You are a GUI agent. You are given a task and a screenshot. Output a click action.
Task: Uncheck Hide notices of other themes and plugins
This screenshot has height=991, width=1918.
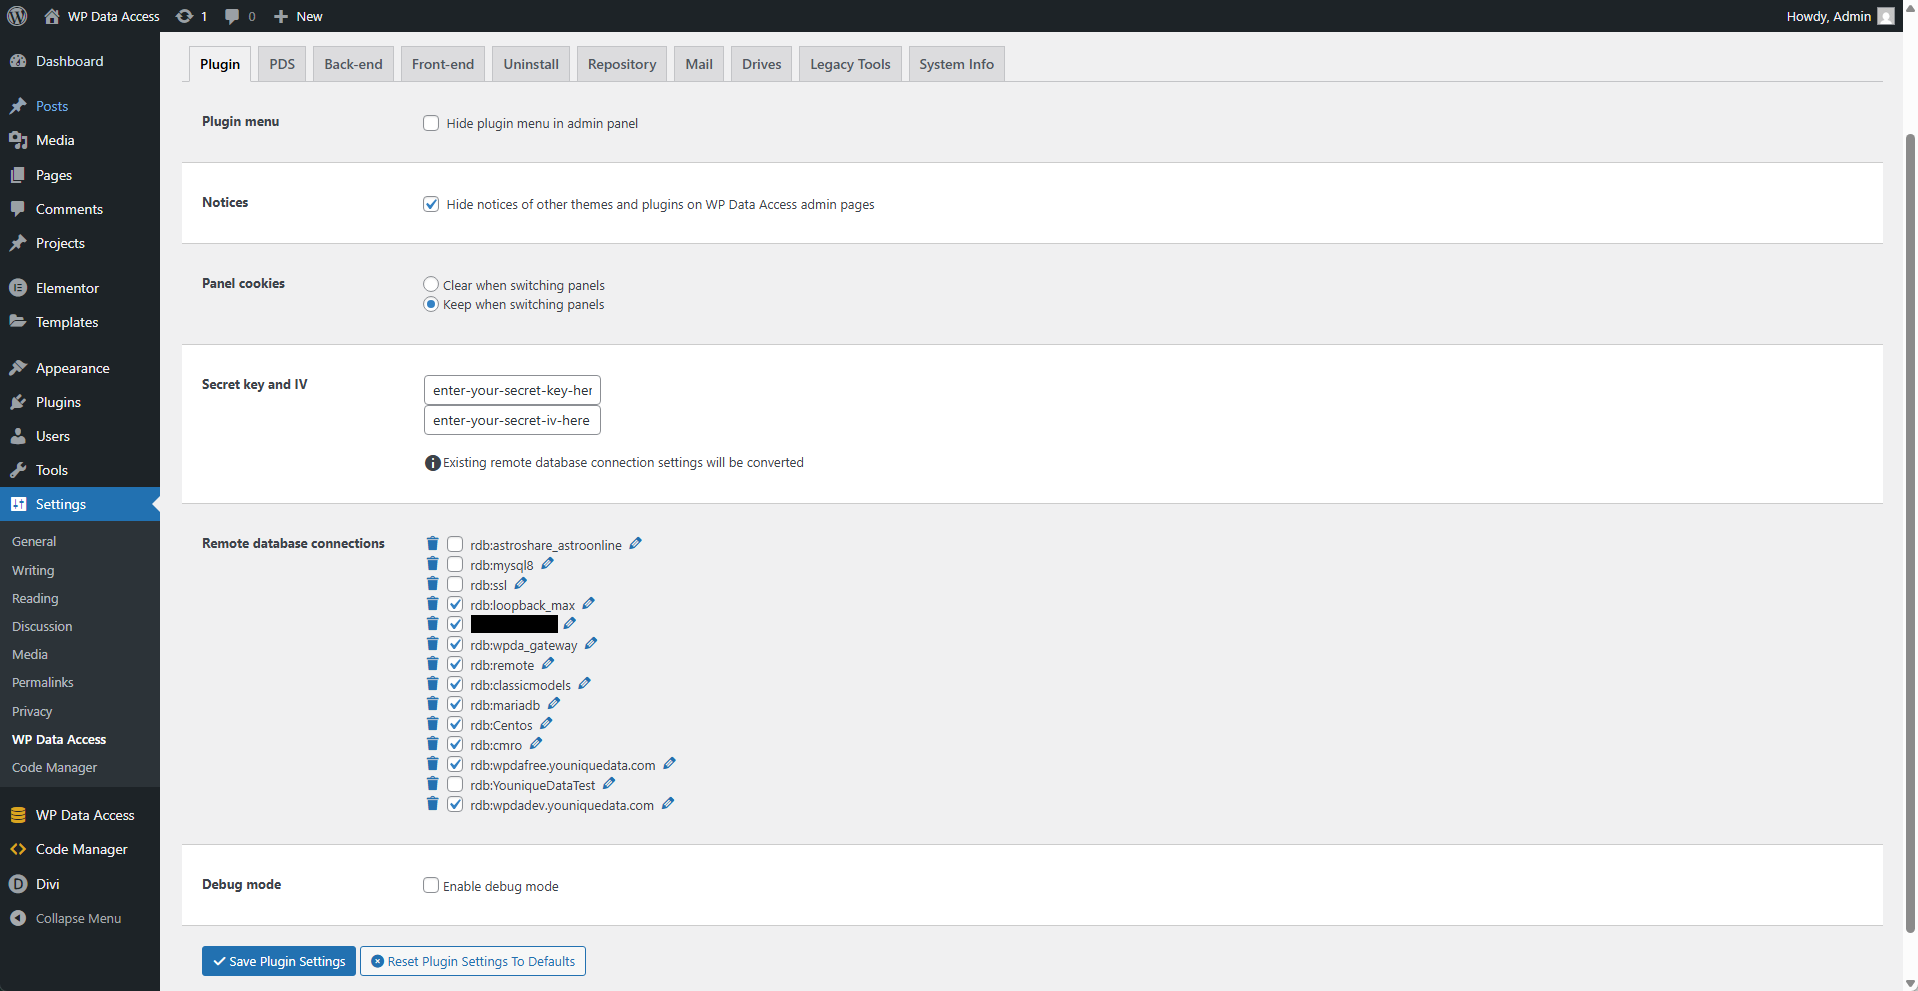pos(430,203)
